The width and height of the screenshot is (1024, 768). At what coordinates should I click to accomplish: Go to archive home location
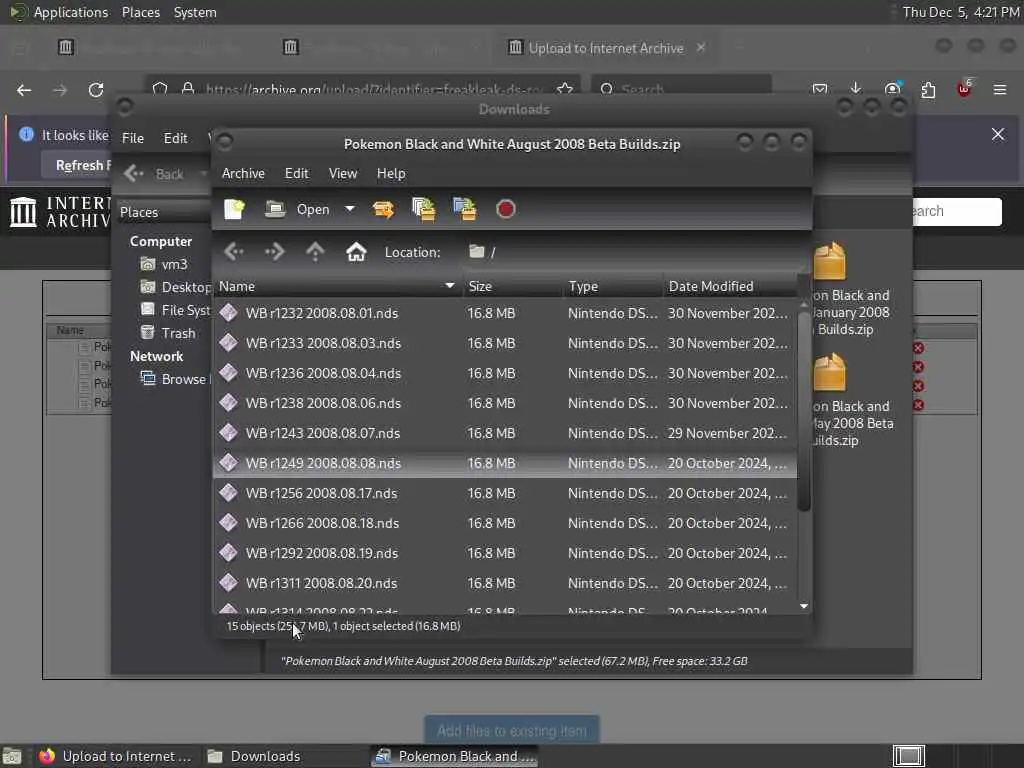[356, 251]
